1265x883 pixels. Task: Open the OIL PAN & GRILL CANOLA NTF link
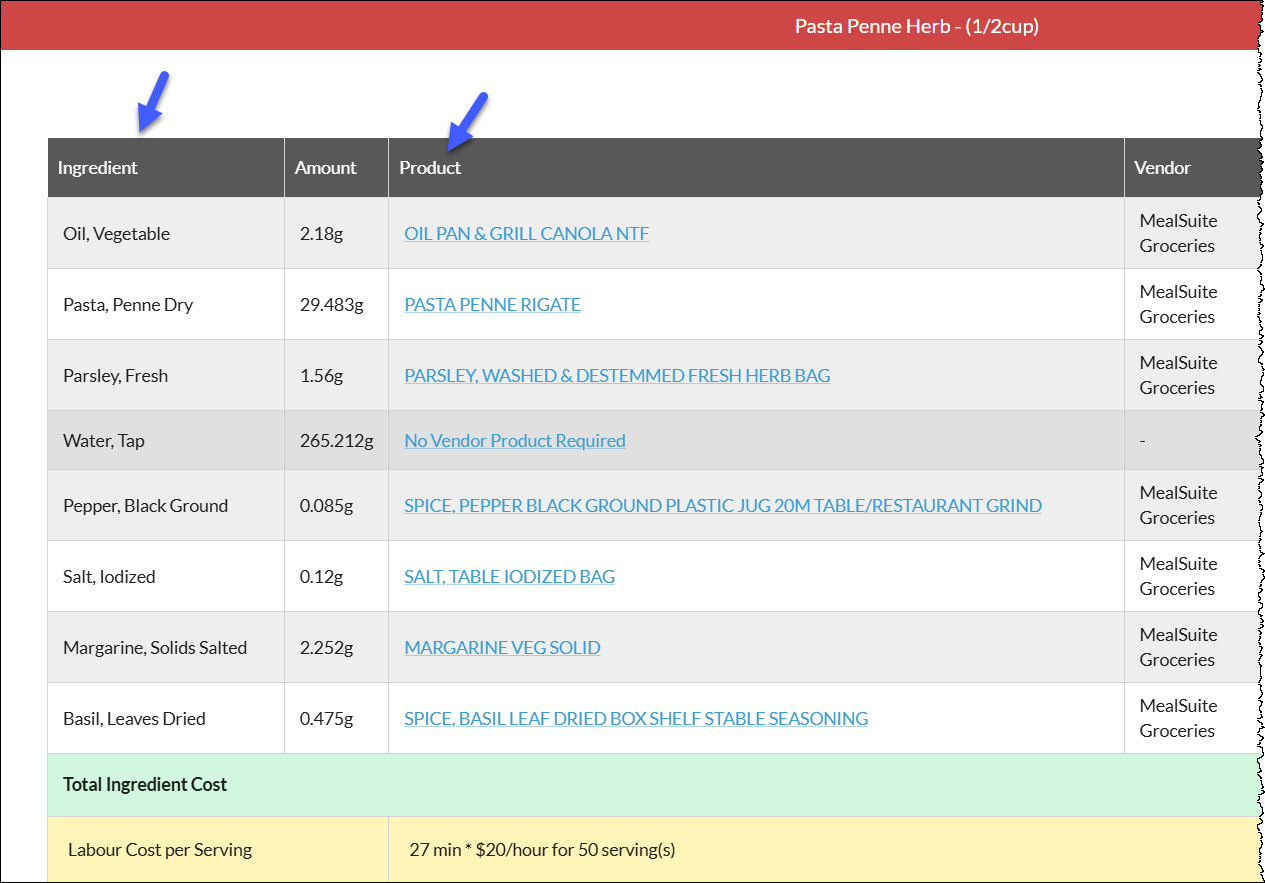[x=526, y=233]
